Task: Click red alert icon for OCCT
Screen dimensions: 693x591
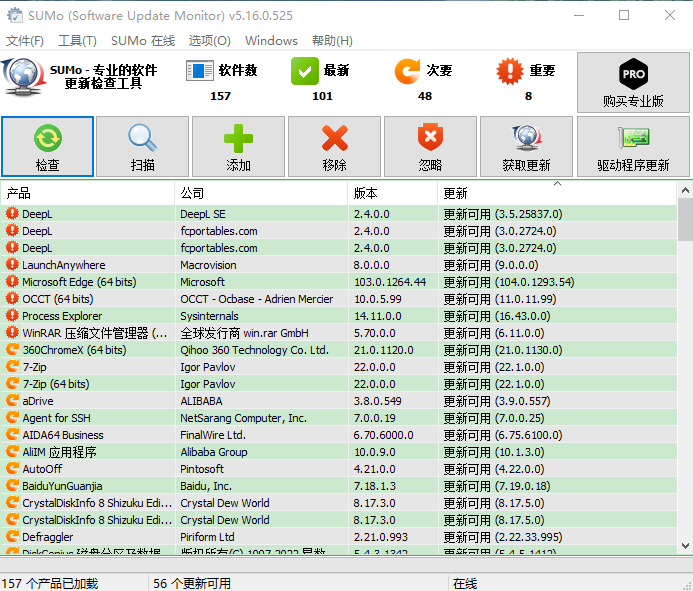Action: pyautogui.click(x=12, y=298)
